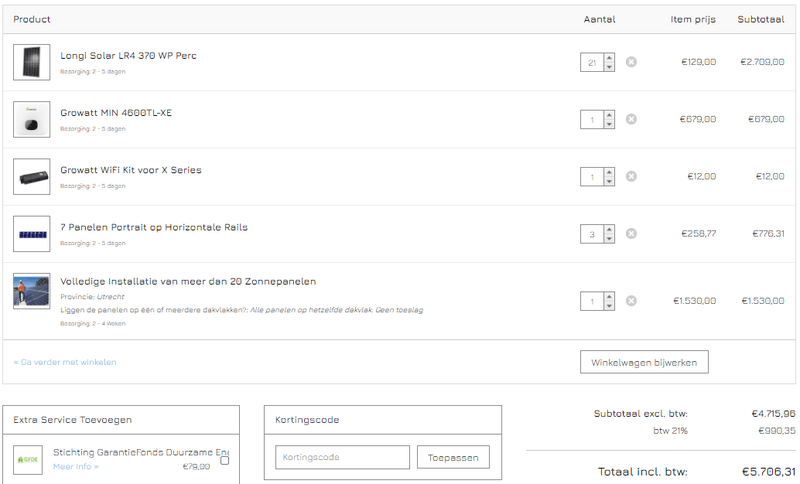The width and height of the screenshot is (800, 484).
Task: Select btw 21% amount €990,35
Action: coord(777,430)
